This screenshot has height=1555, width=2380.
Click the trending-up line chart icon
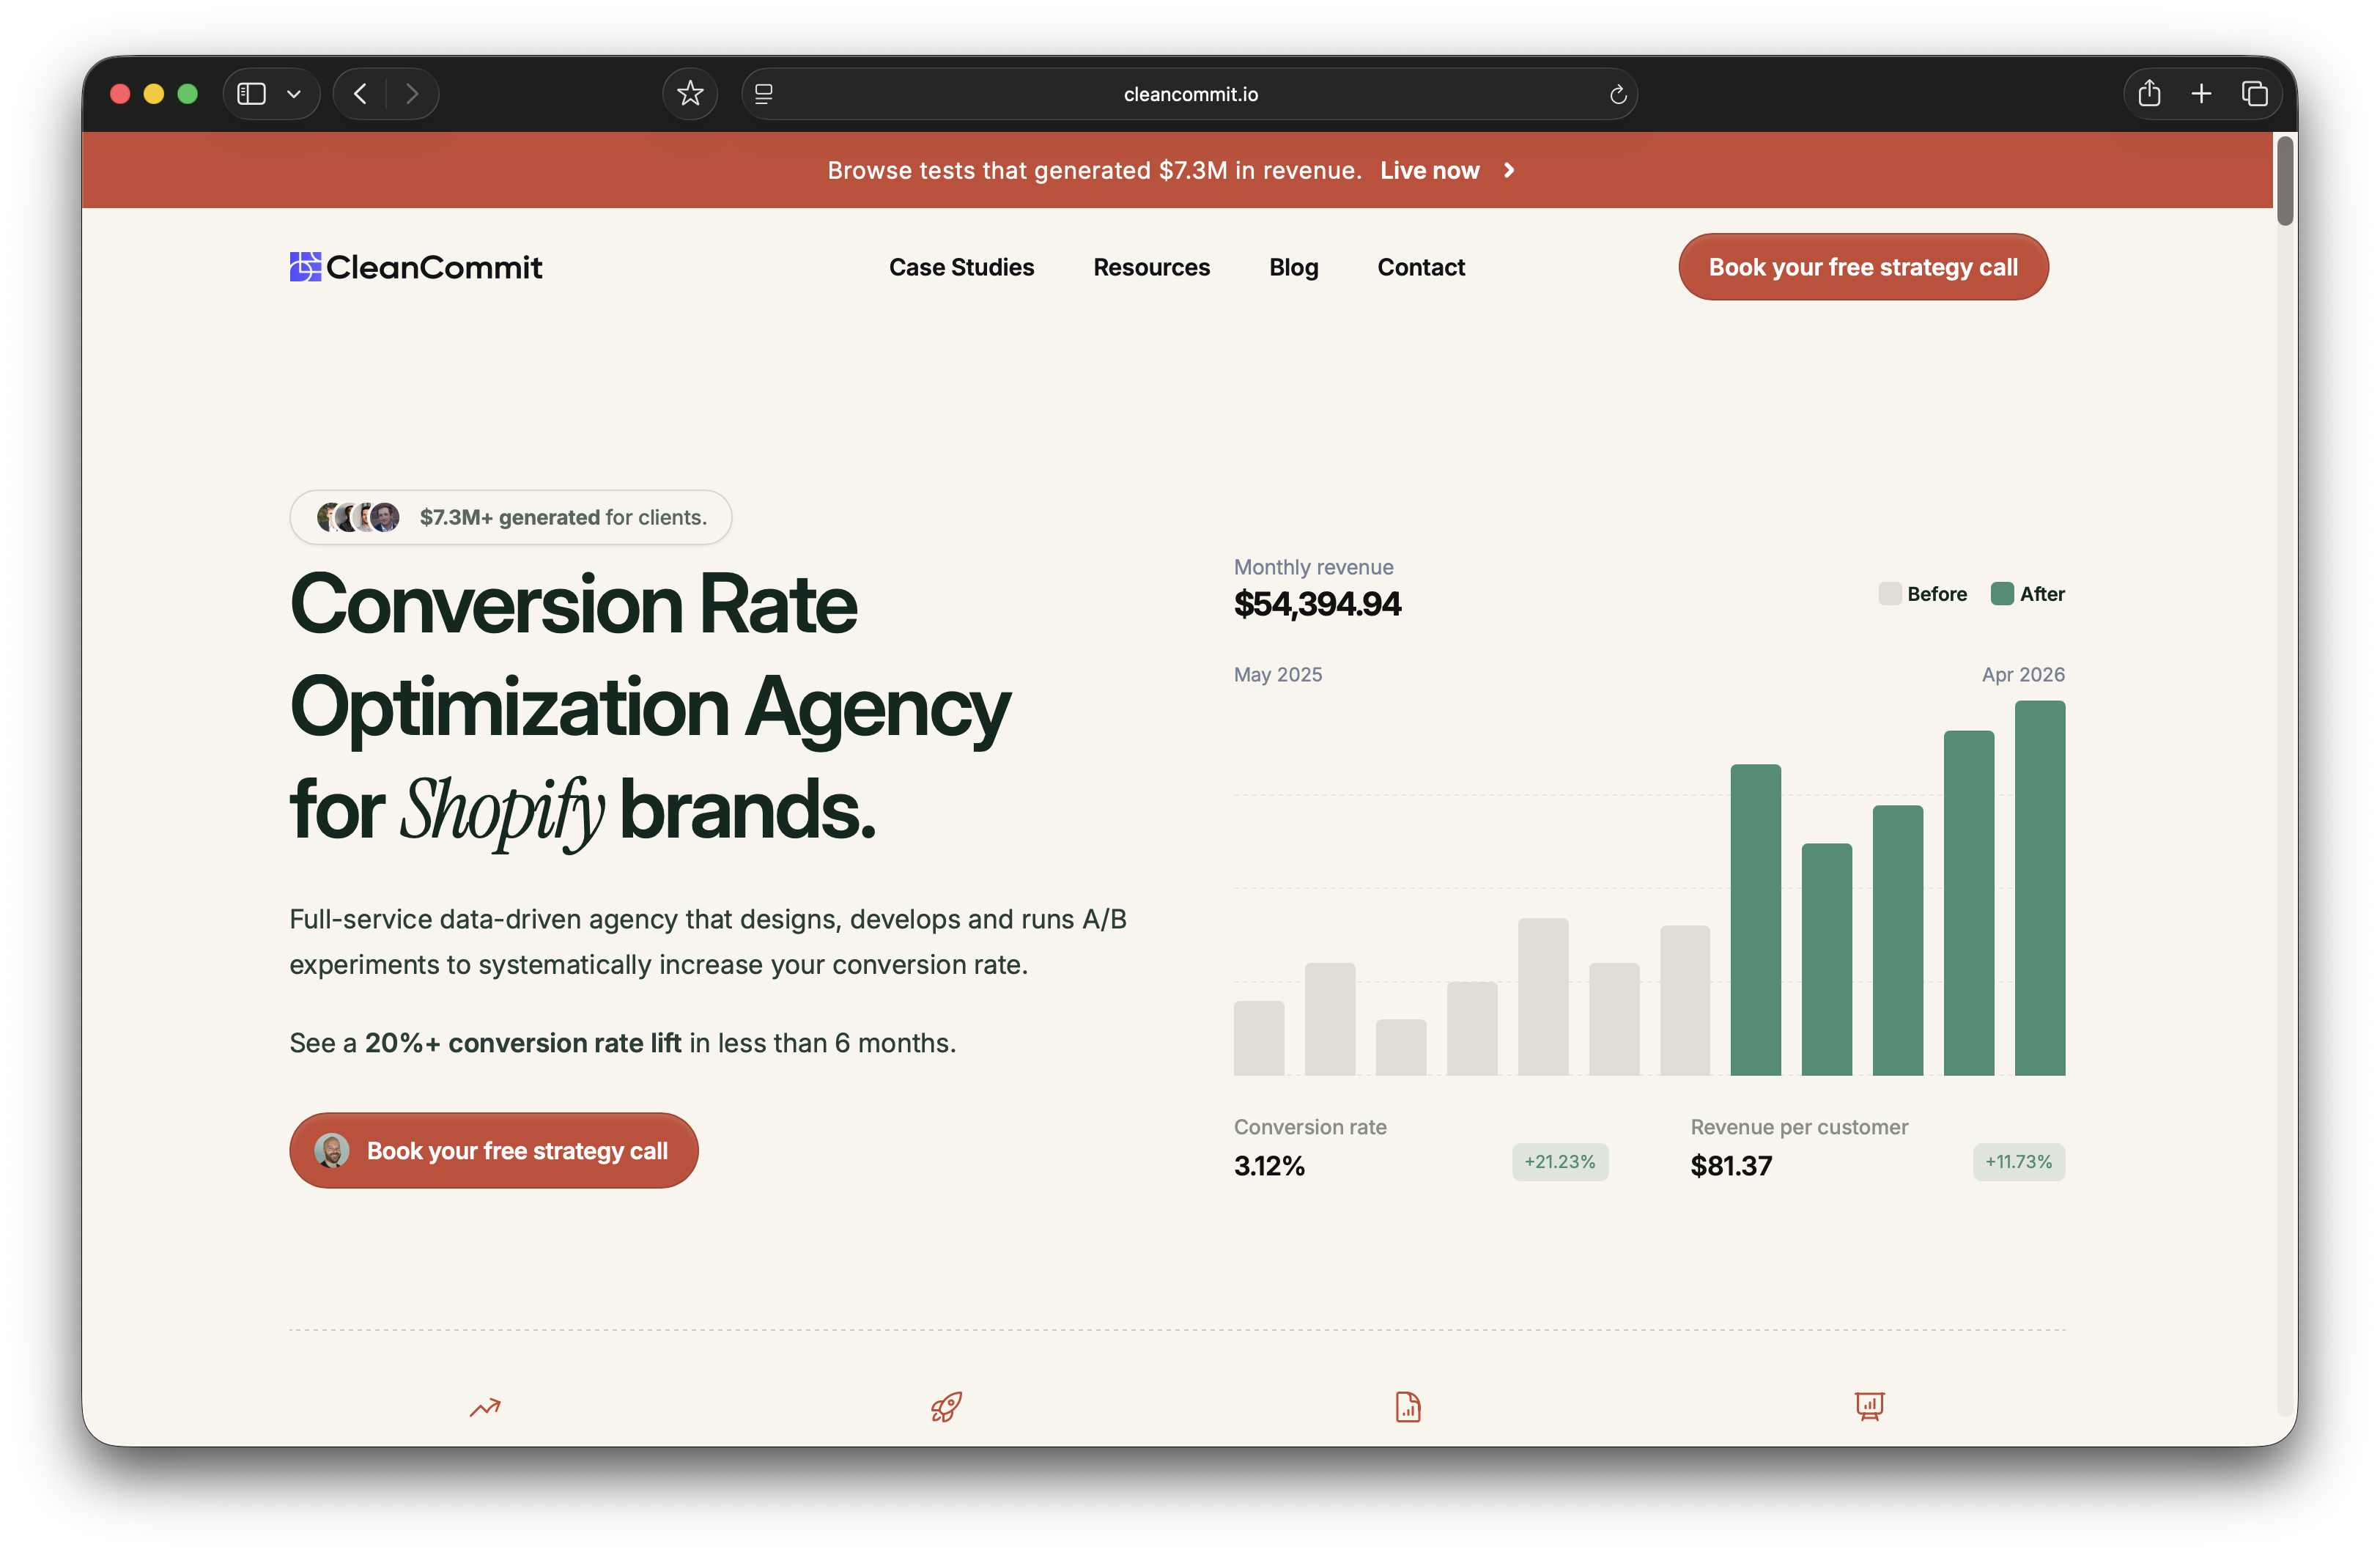pyautogui.click(x=485, y=1408)
